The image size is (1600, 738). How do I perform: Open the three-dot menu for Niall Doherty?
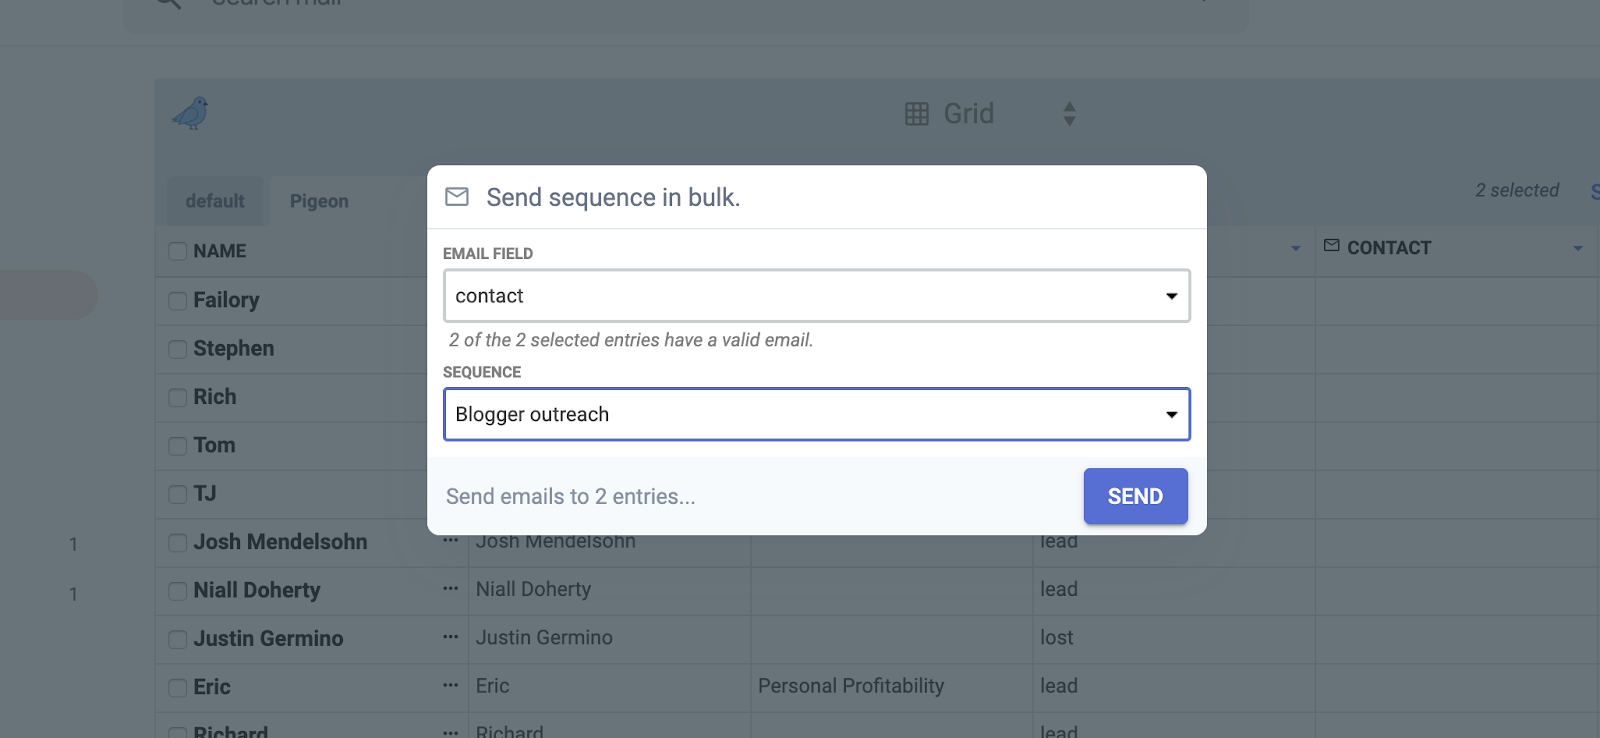[x=451, y=589]
